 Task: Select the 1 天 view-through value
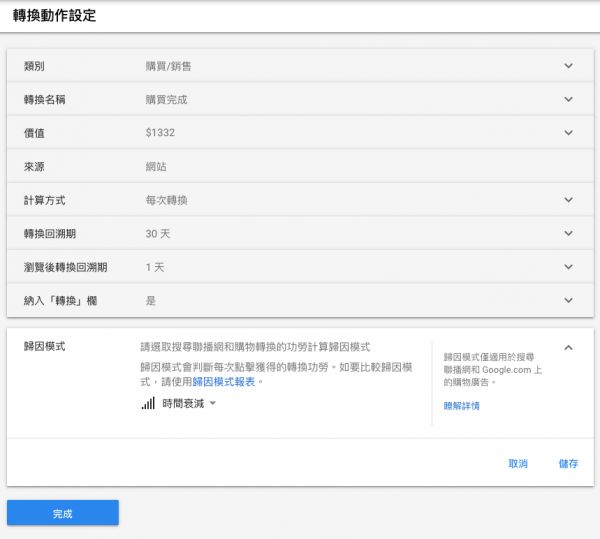(155, 267)
